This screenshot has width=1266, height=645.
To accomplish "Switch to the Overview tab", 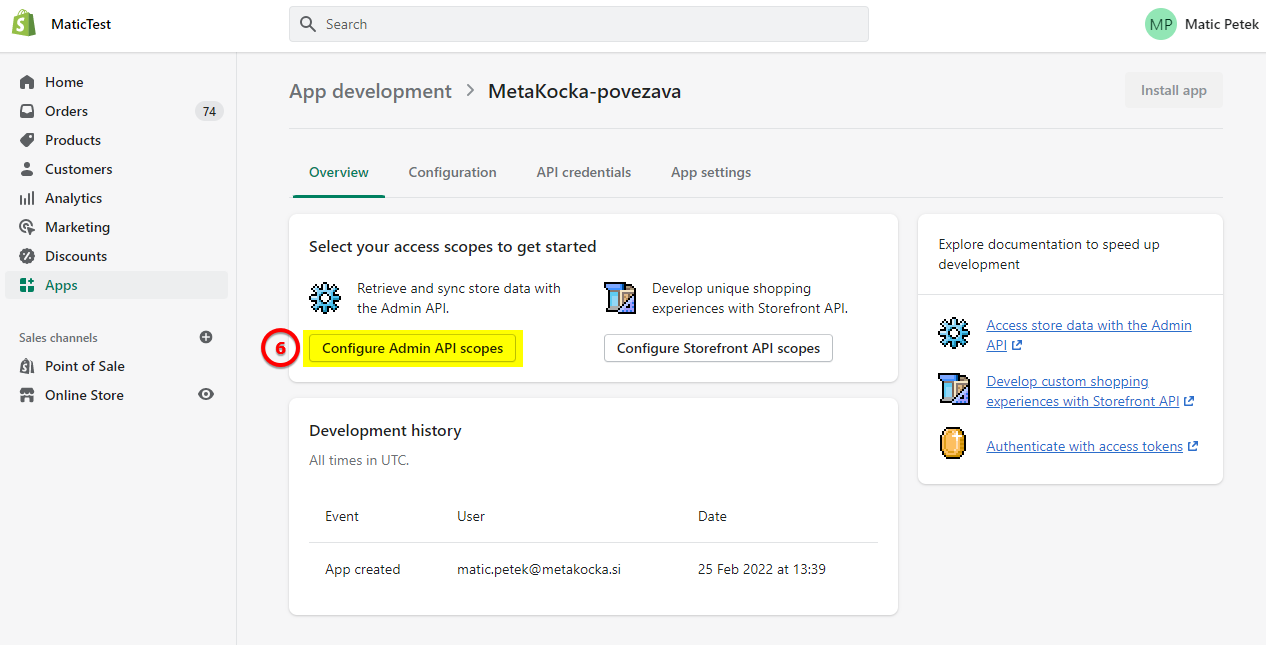I will click(x=339, y=172).
